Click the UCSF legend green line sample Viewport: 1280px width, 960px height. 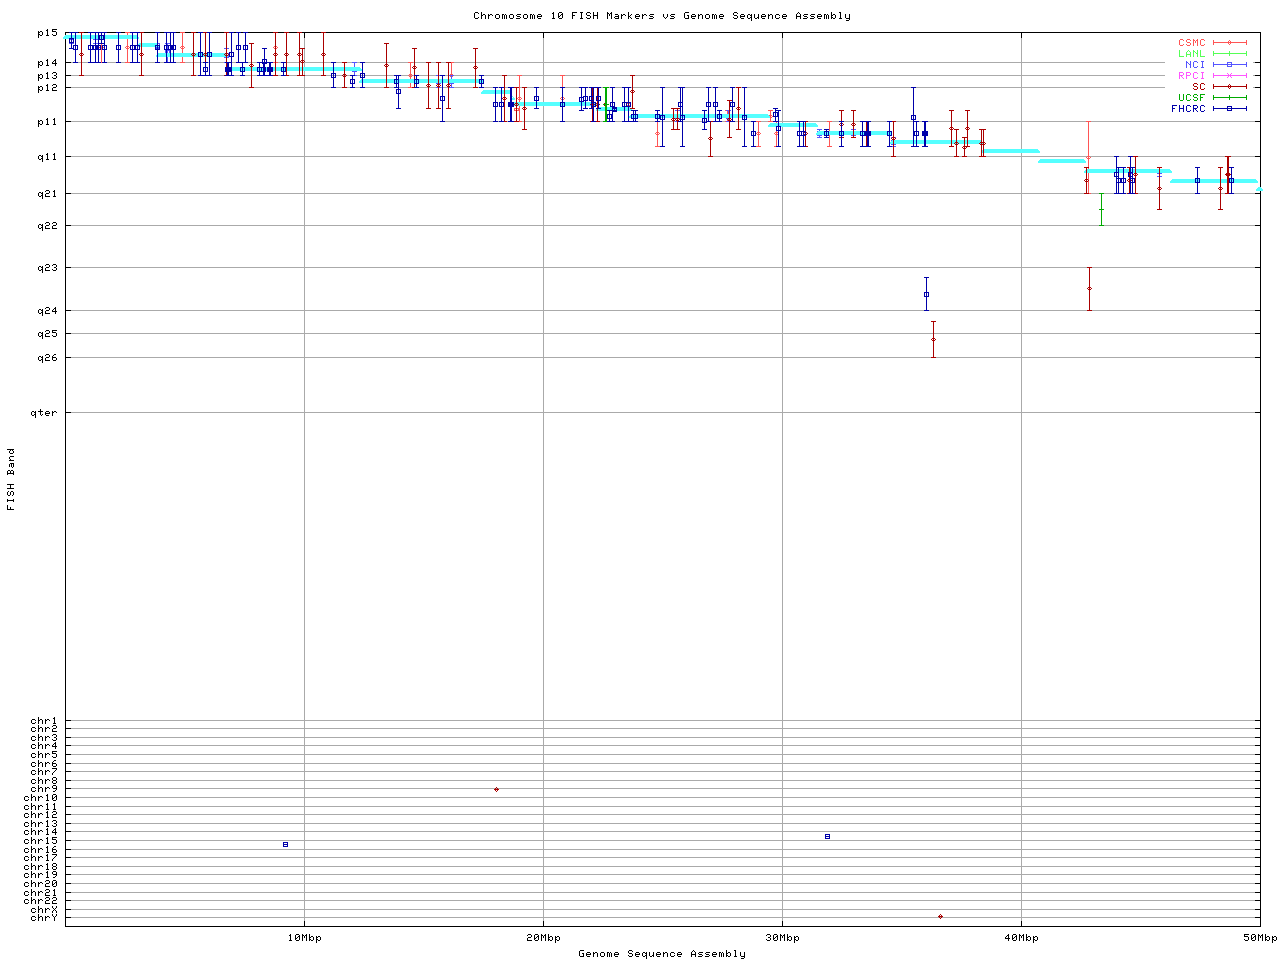click(1229, 97)
